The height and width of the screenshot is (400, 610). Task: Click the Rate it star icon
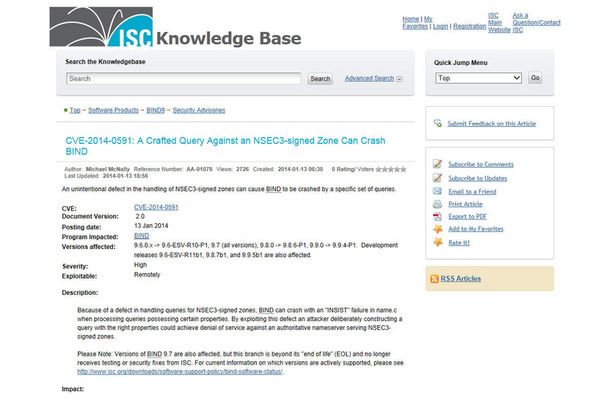438,242
